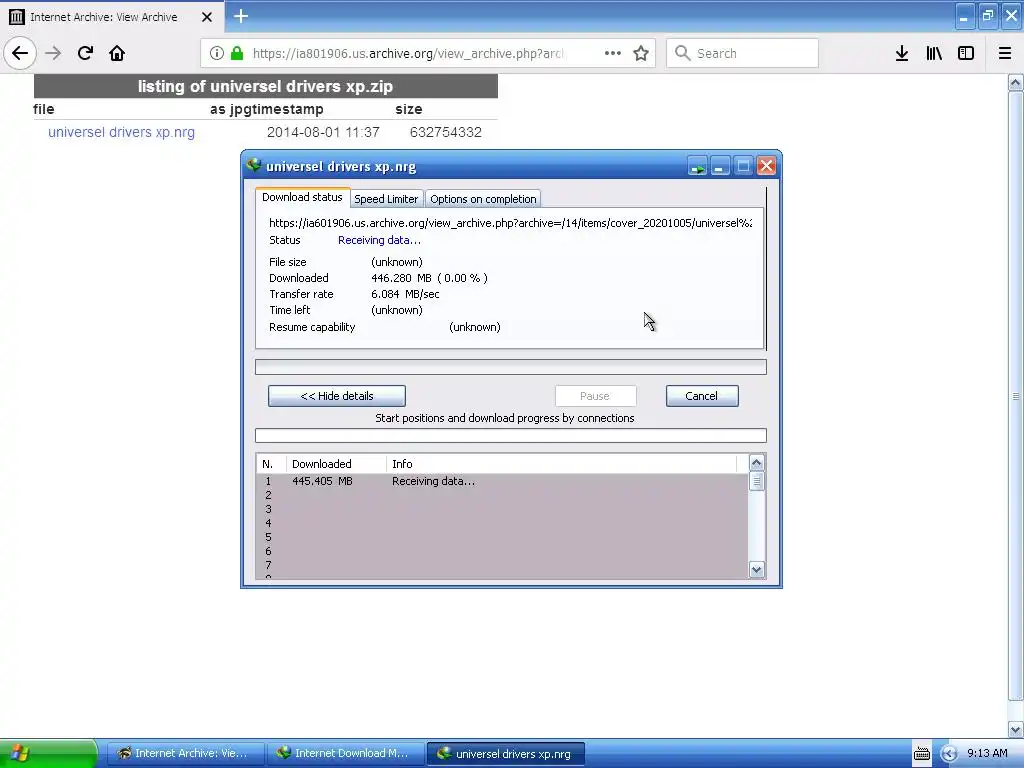Cancel the download
This screenshot has height=768, width=1024.
[702, 396]
